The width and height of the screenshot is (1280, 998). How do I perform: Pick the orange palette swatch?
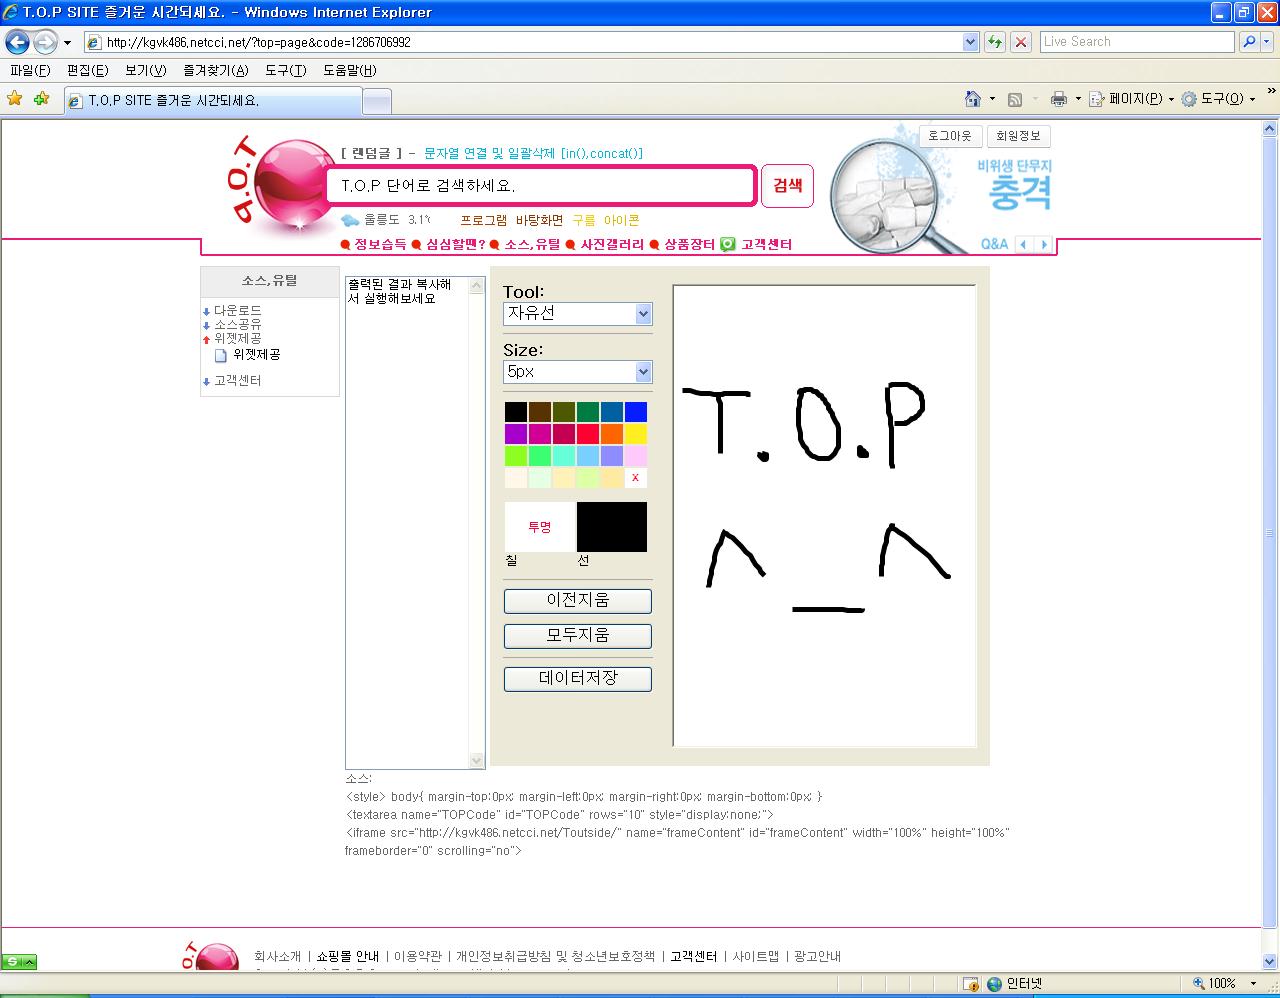(612, 434)
